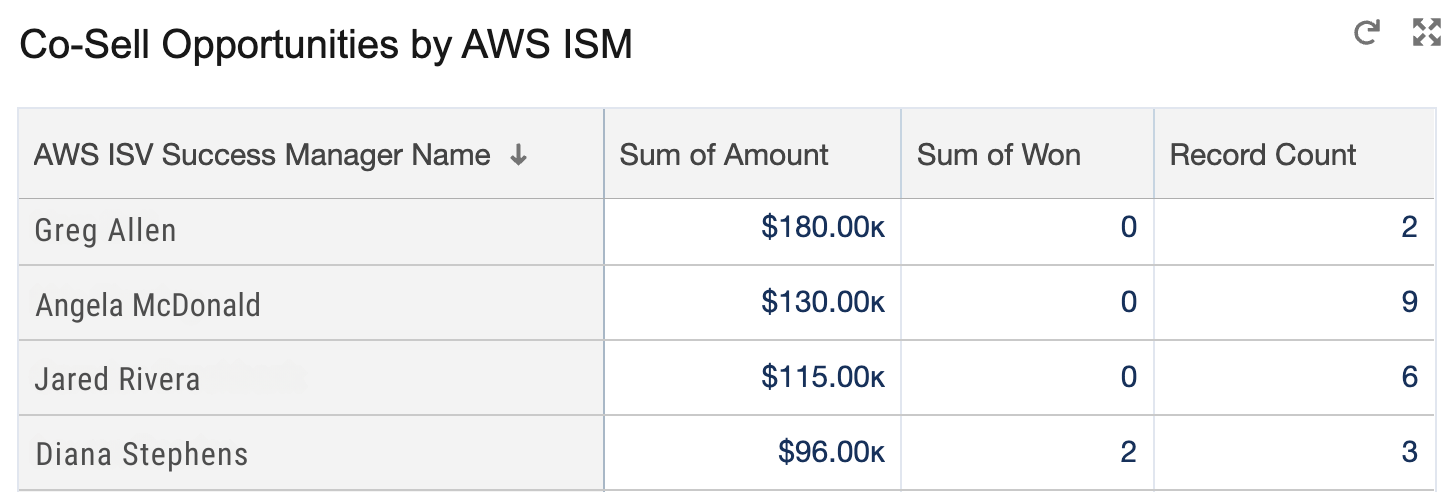
Task: Click Angela McDonald's record count of 9
Action: [x=1409, y=303]
